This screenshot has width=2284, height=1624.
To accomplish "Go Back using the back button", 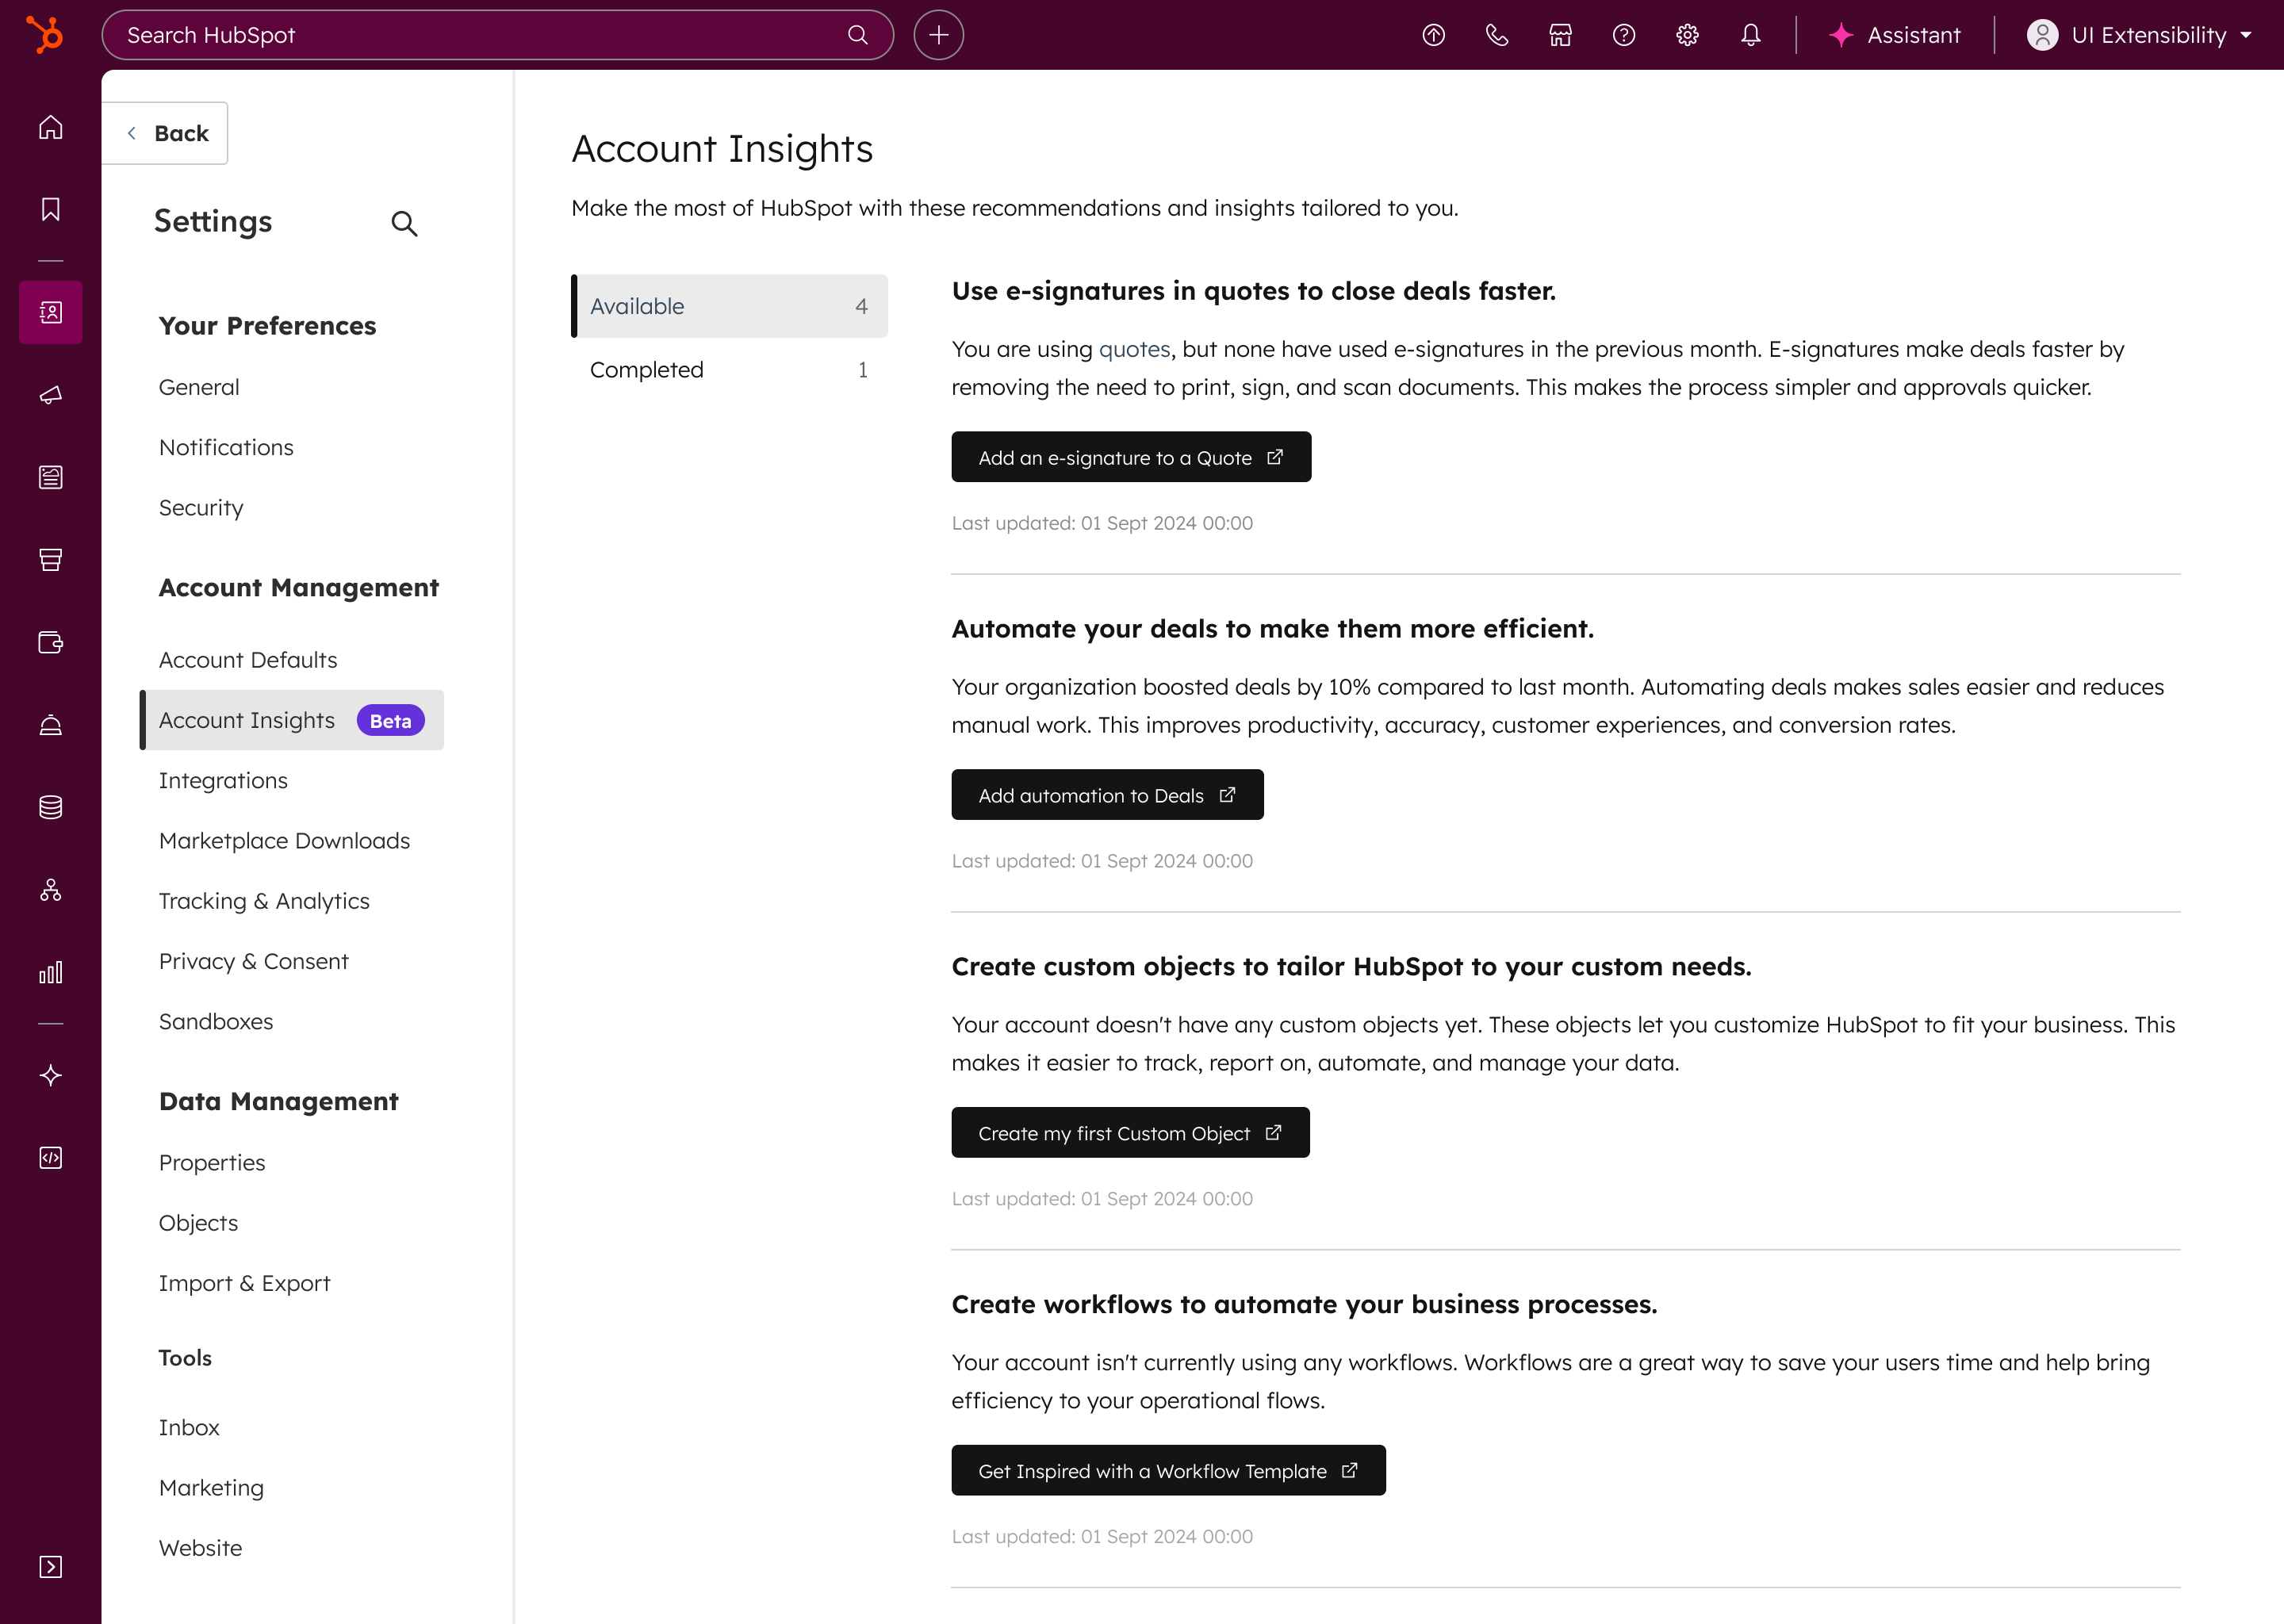I will click(167, 133).
